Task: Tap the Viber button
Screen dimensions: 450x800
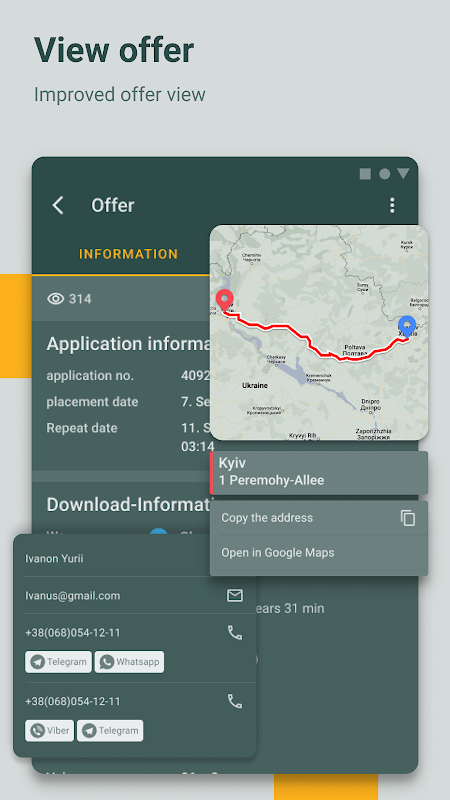Action: 49,731
